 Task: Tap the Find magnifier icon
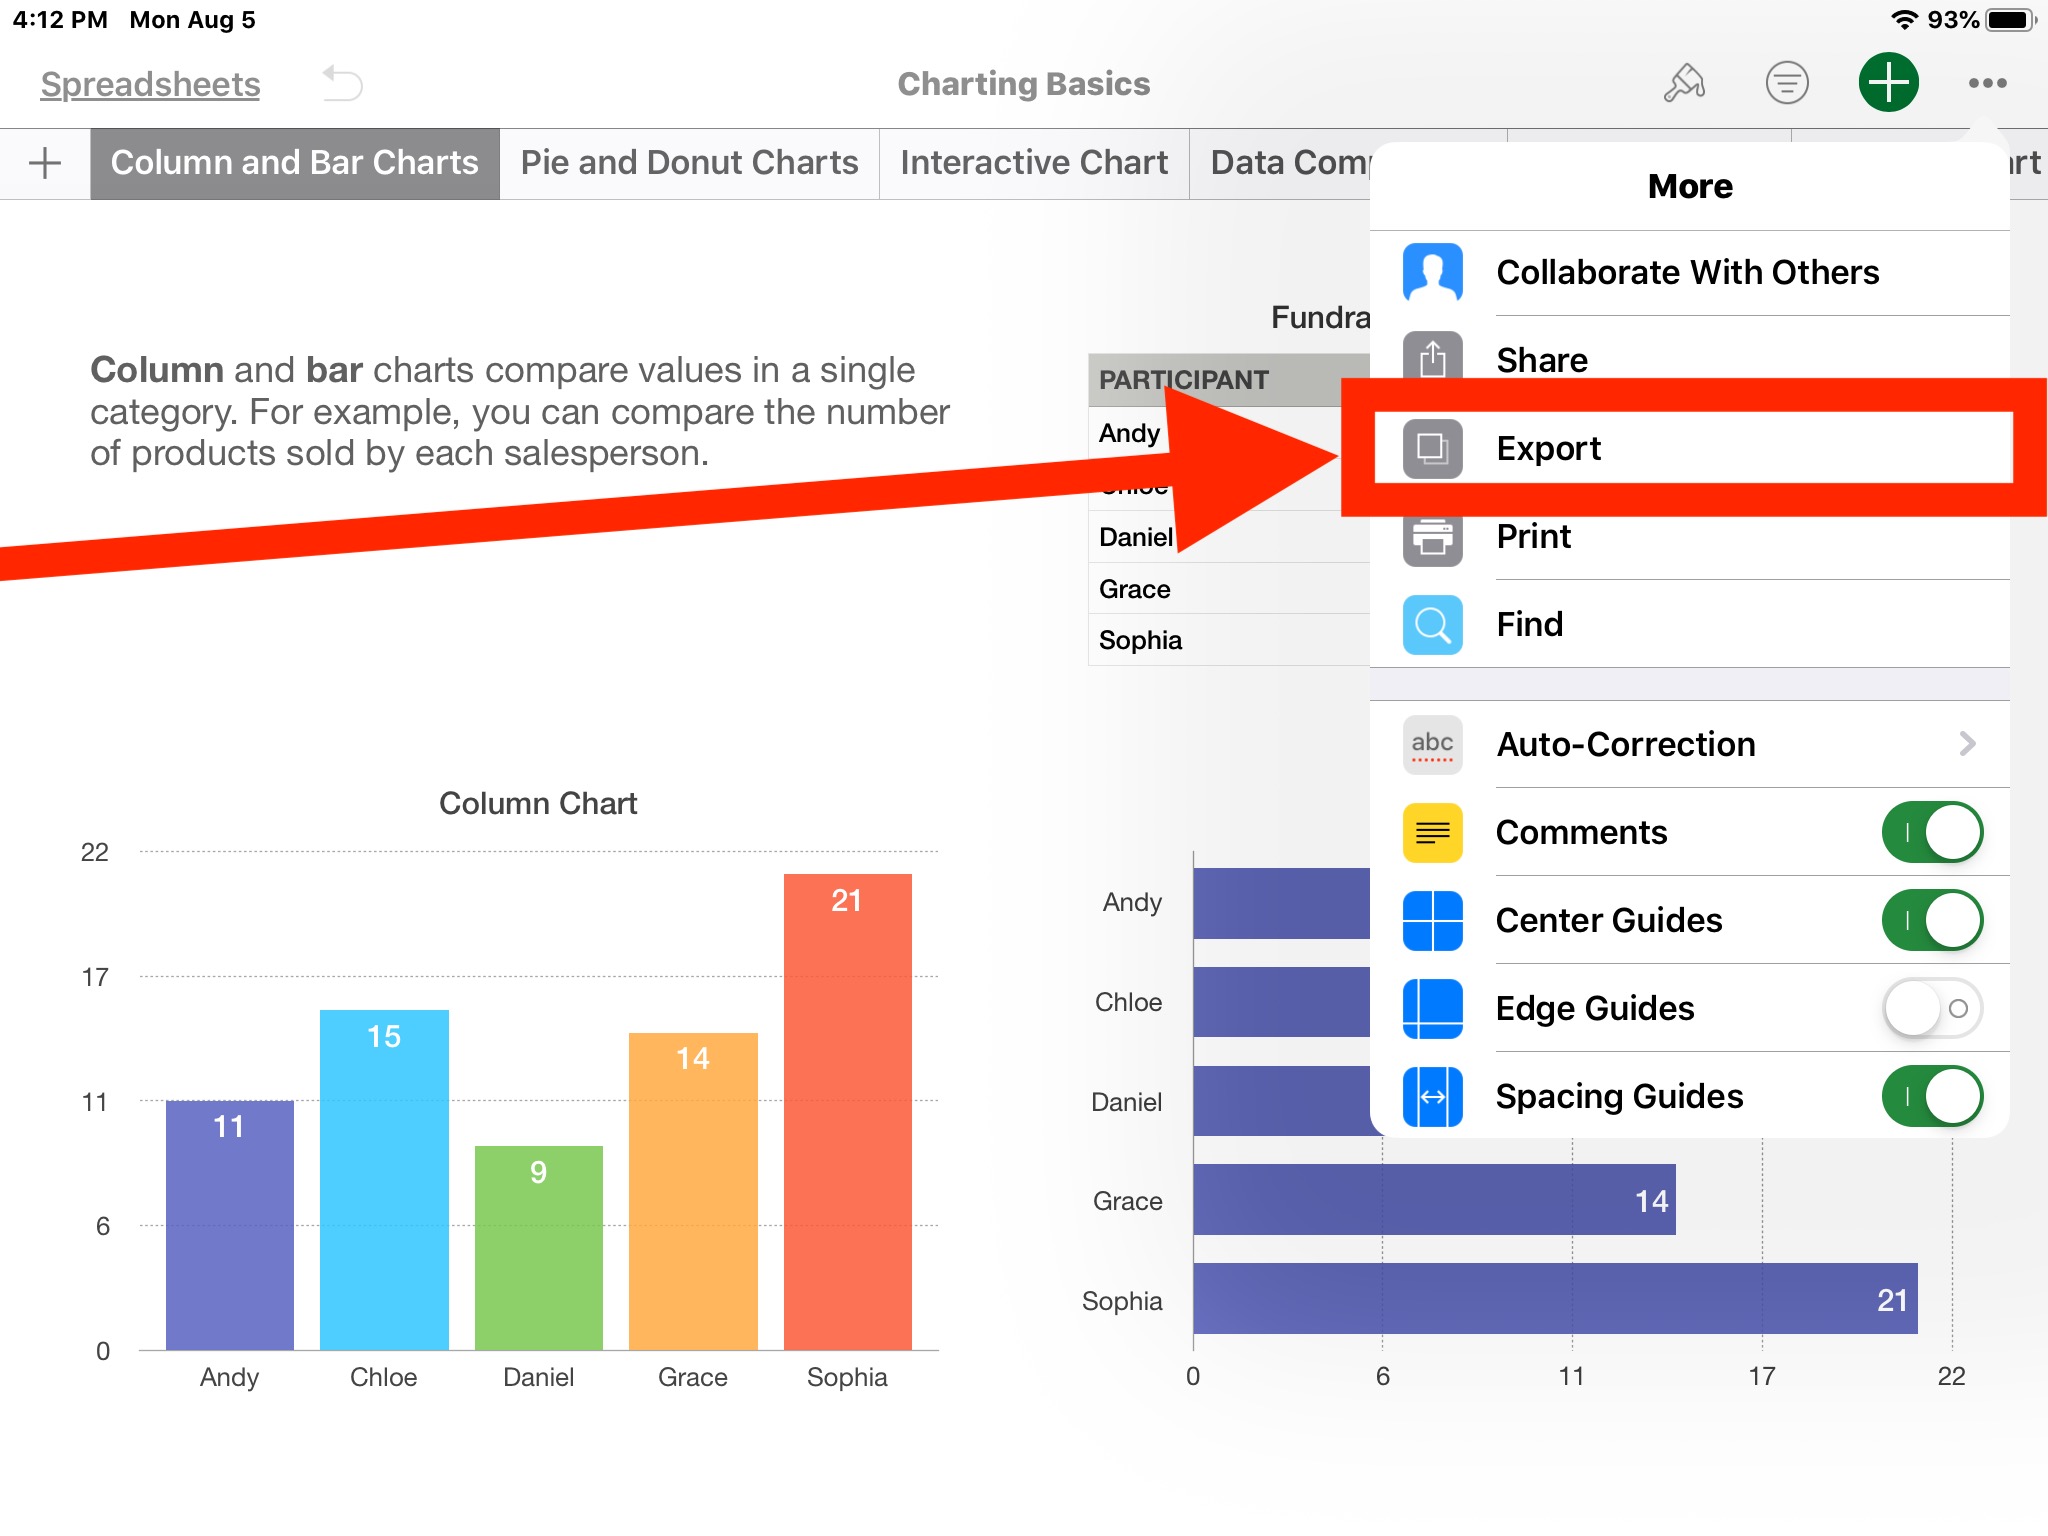click(1431, 624)
